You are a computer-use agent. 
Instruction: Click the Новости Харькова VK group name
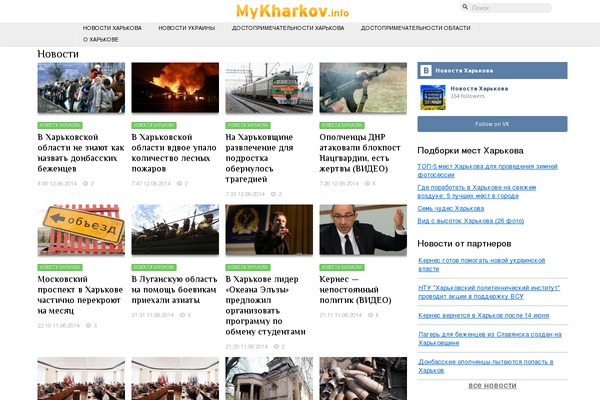[x=479, y=88]
